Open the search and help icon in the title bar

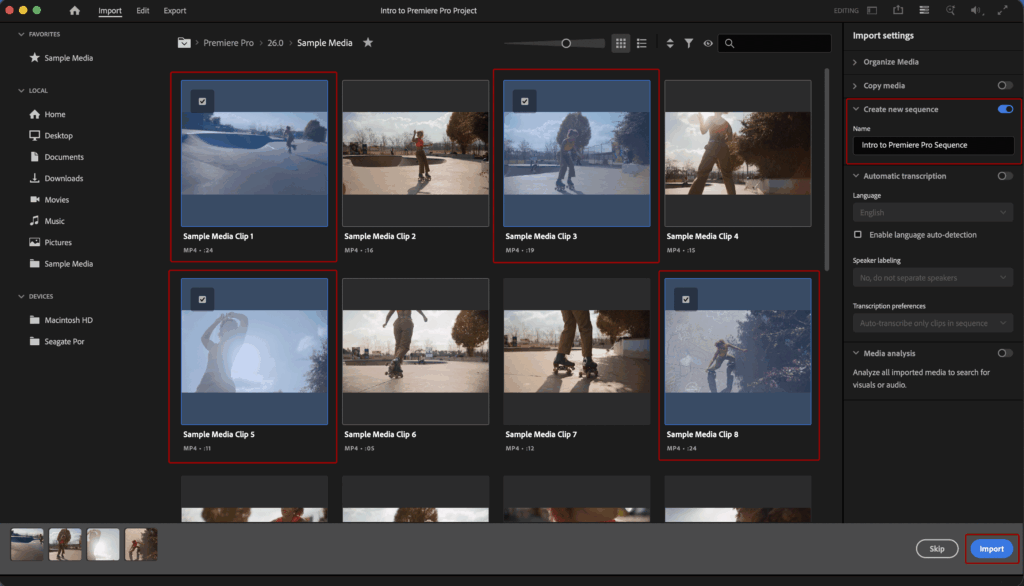coord(950,10)
